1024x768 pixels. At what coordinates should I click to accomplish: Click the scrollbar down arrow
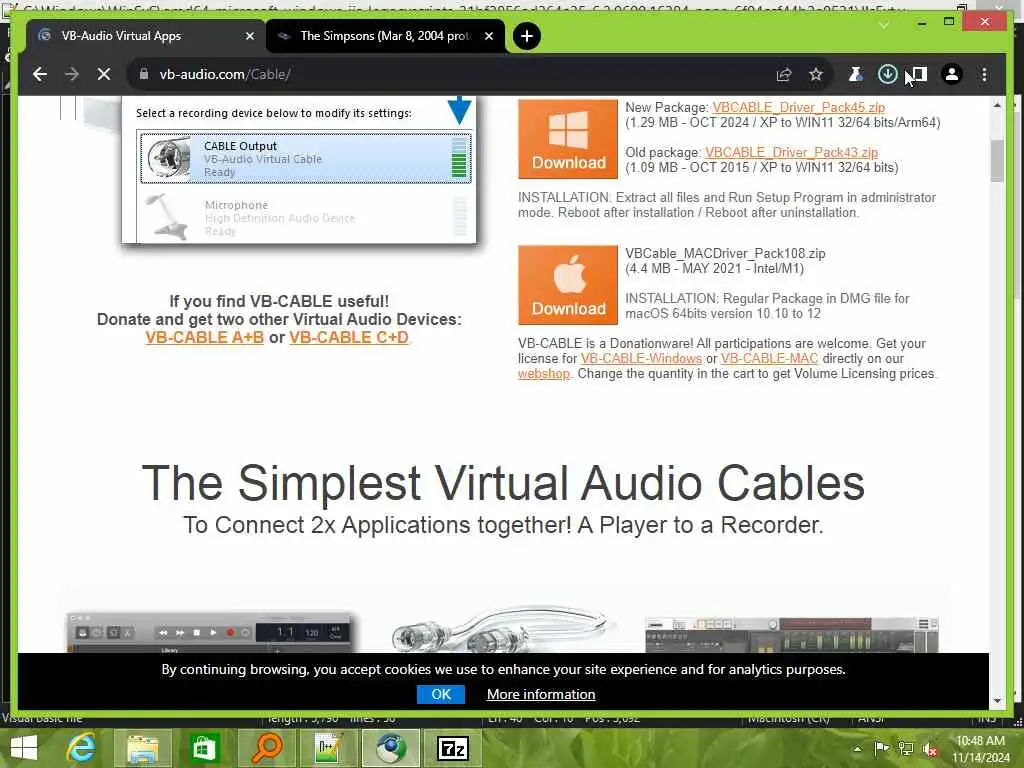[997, 701]
